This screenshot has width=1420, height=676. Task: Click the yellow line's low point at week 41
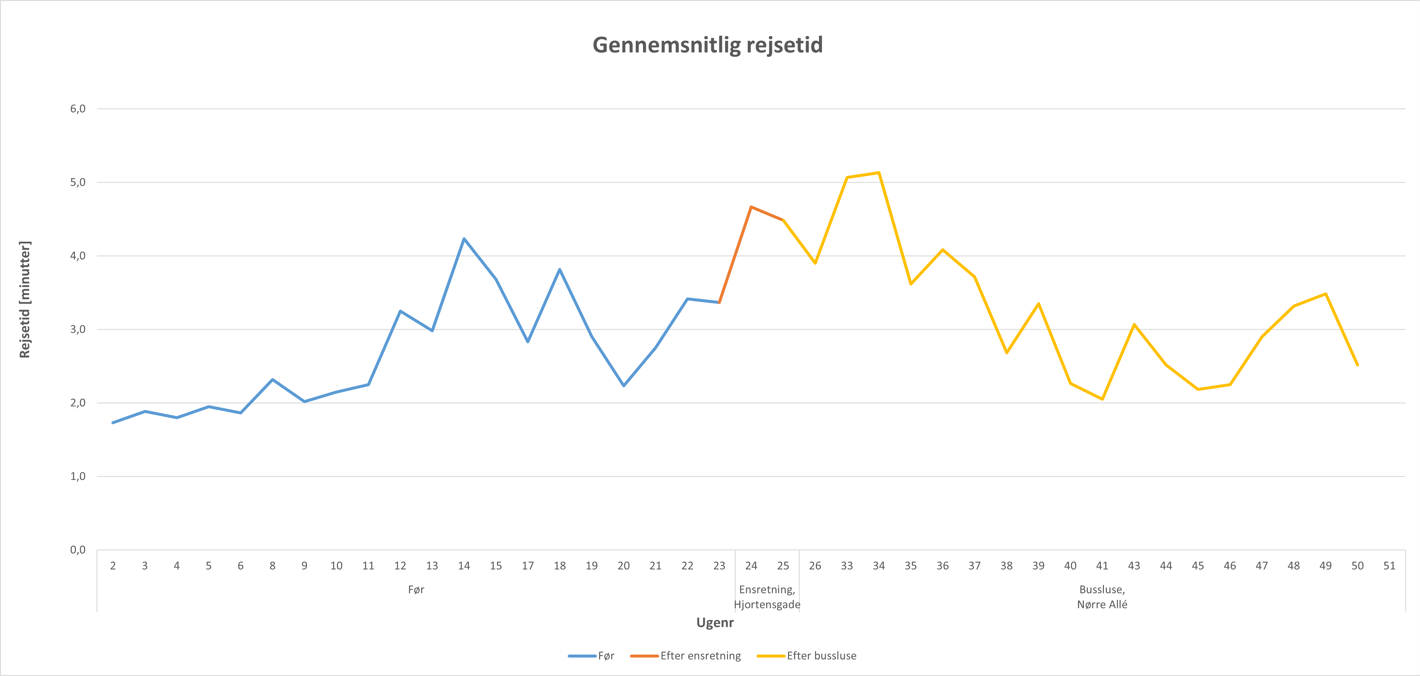[x=1102, y=399]
